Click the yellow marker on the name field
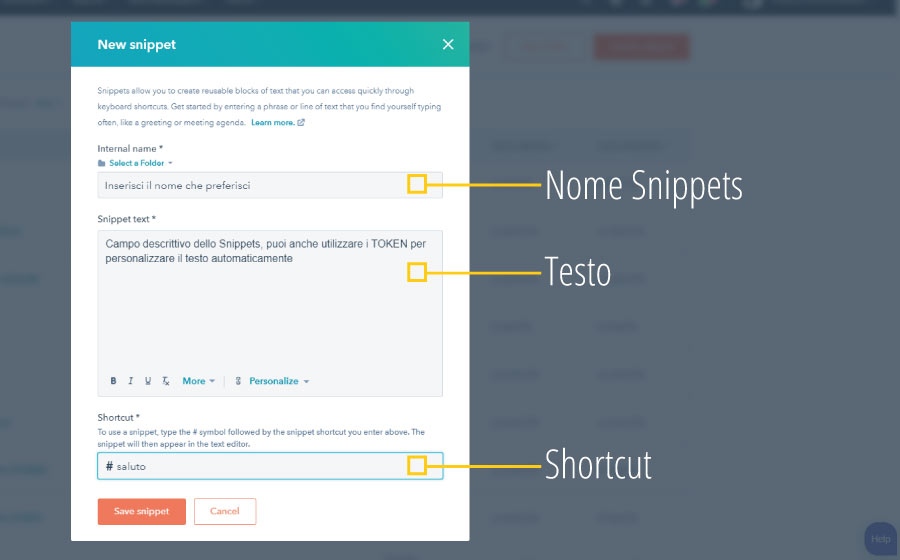 point(417,184)
